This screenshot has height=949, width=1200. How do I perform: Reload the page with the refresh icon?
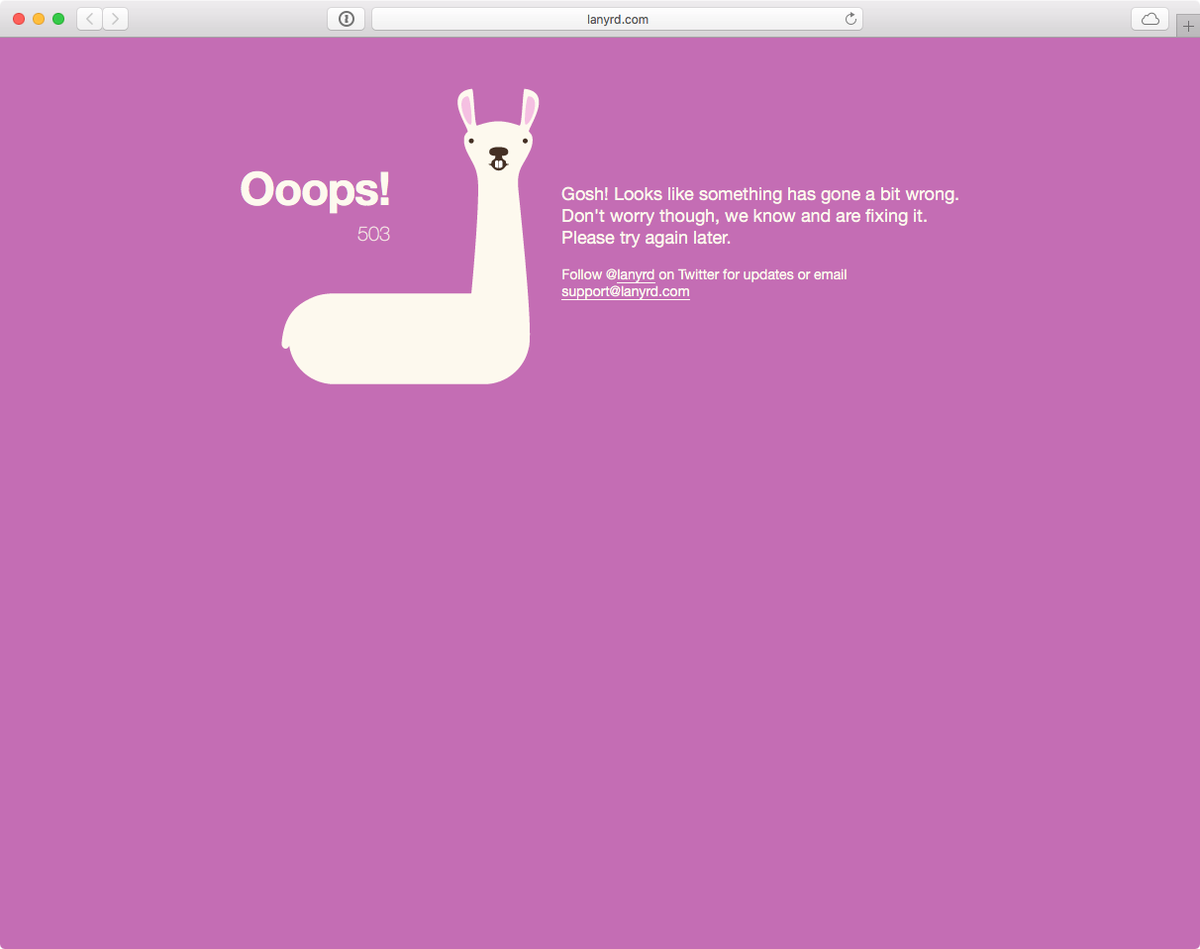click(850, 19)
